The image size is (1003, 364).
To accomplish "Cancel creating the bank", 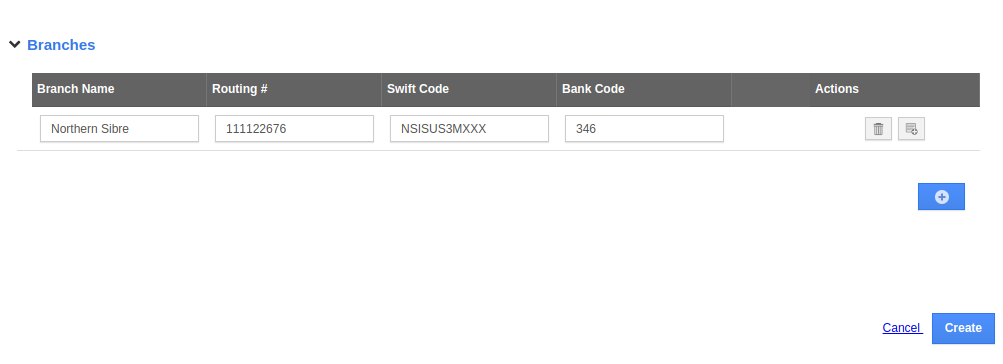I will coord(901,328).
